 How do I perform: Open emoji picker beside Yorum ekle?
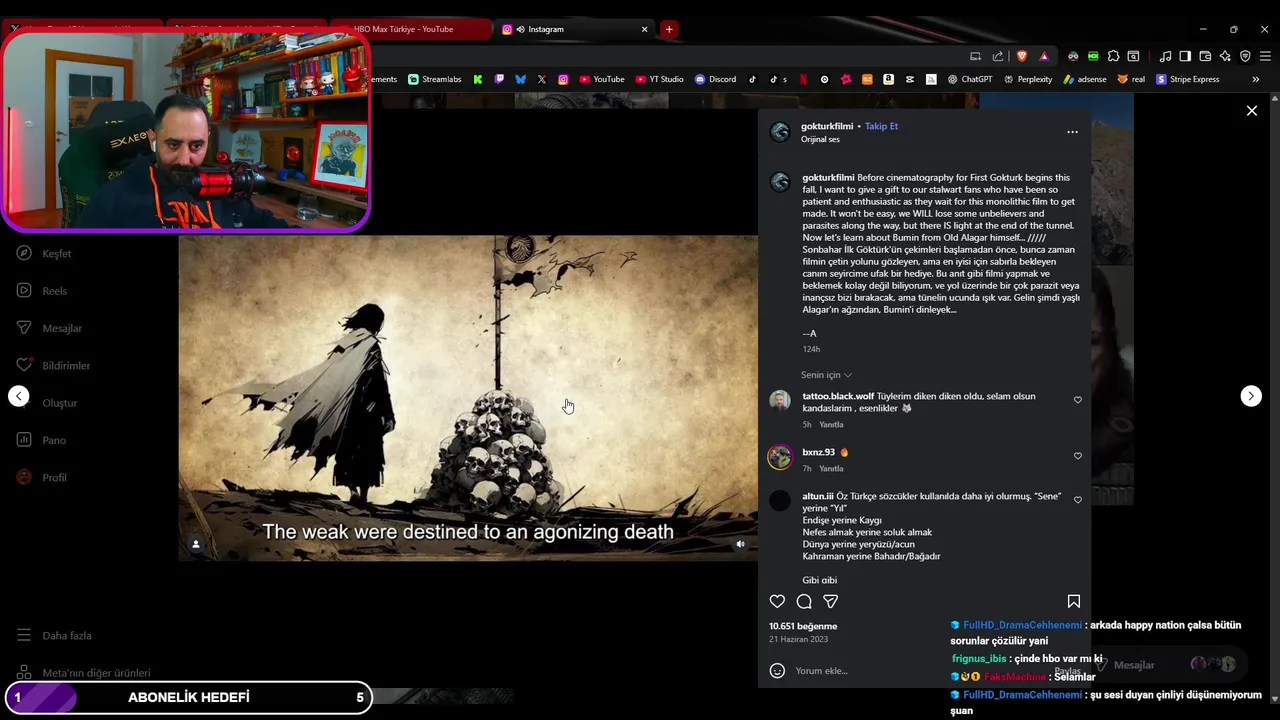point(777,671)
